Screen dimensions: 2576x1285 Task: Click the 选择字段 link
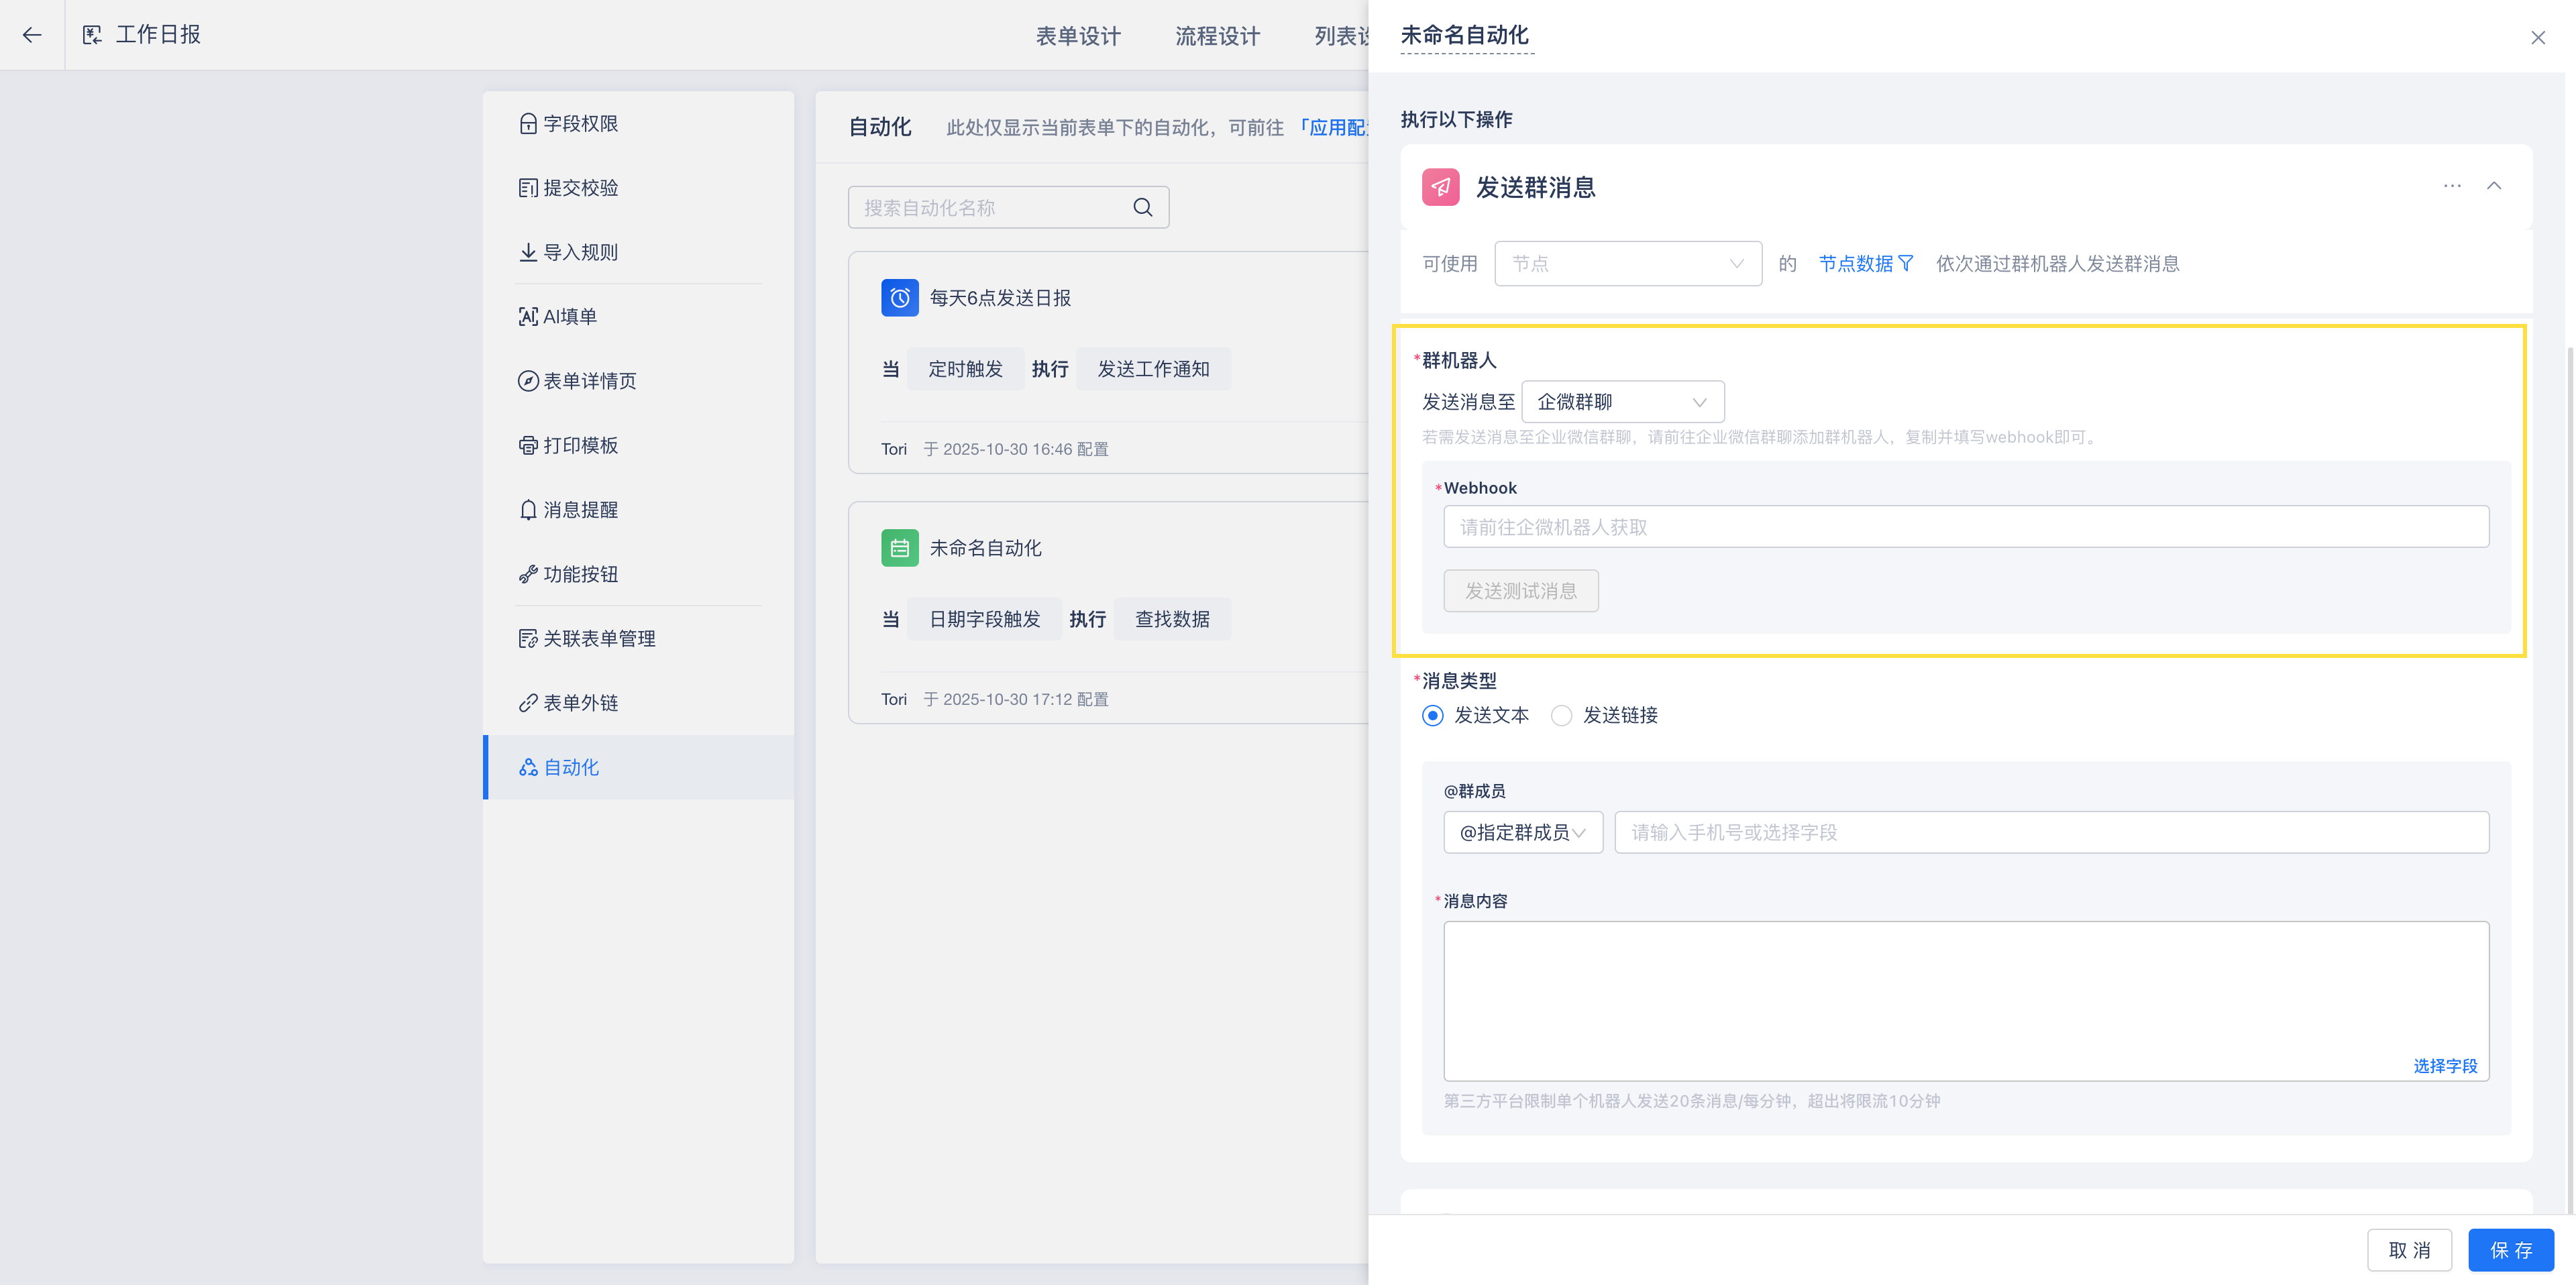point(2445,1066)
